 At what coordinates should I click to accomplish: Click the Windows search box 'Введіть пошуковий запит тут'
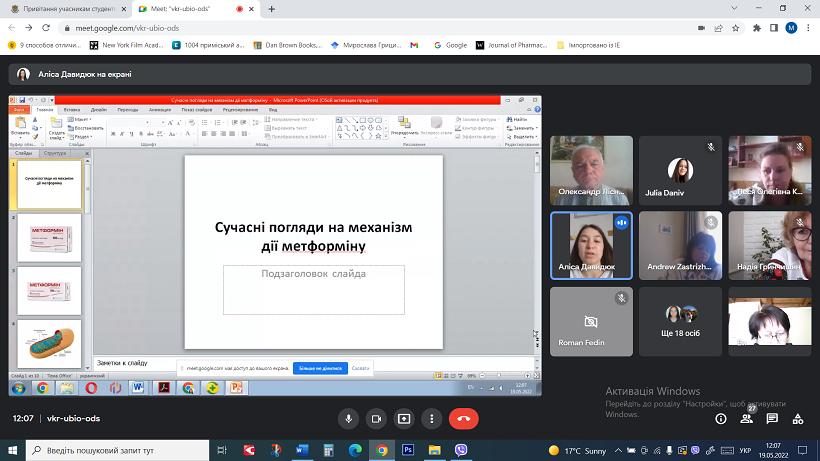point(117,450)
